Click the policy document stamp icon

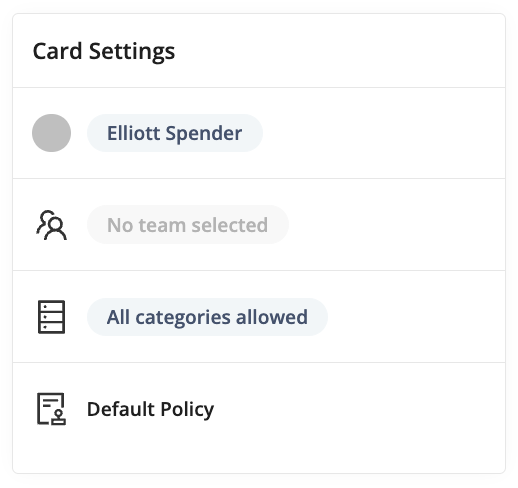(51, 409)
